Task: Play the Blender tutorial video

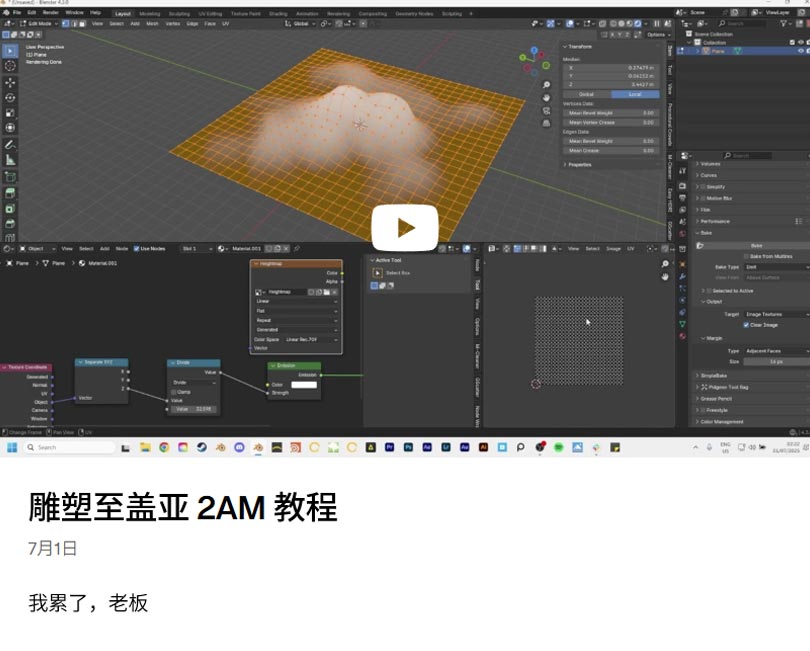Action: click(x=405, y=228)
